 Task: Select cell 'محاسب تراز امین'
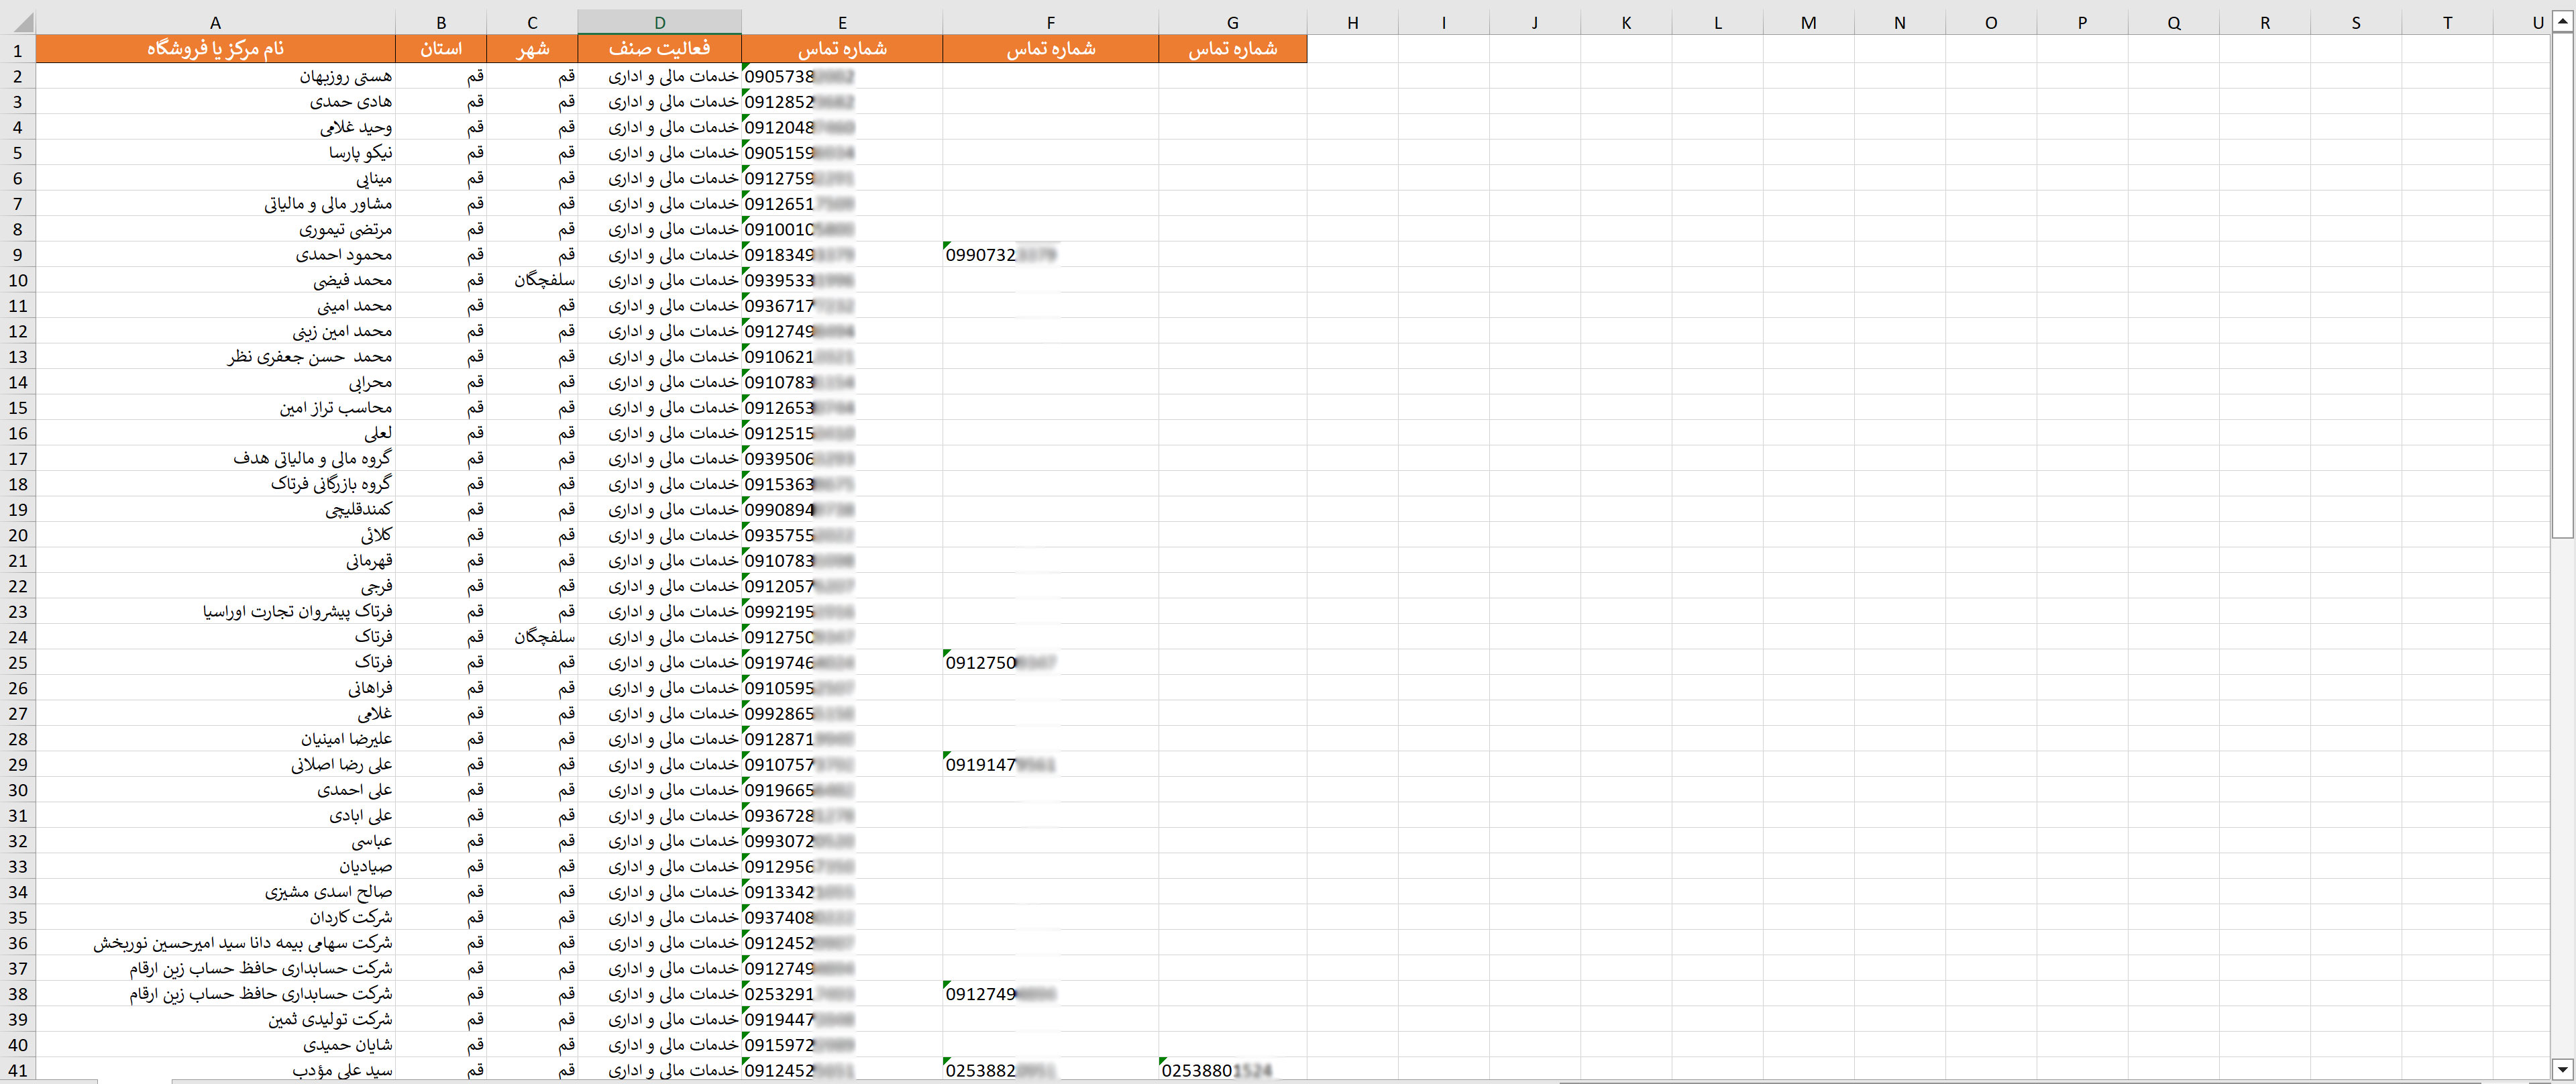tap(215, 407)
